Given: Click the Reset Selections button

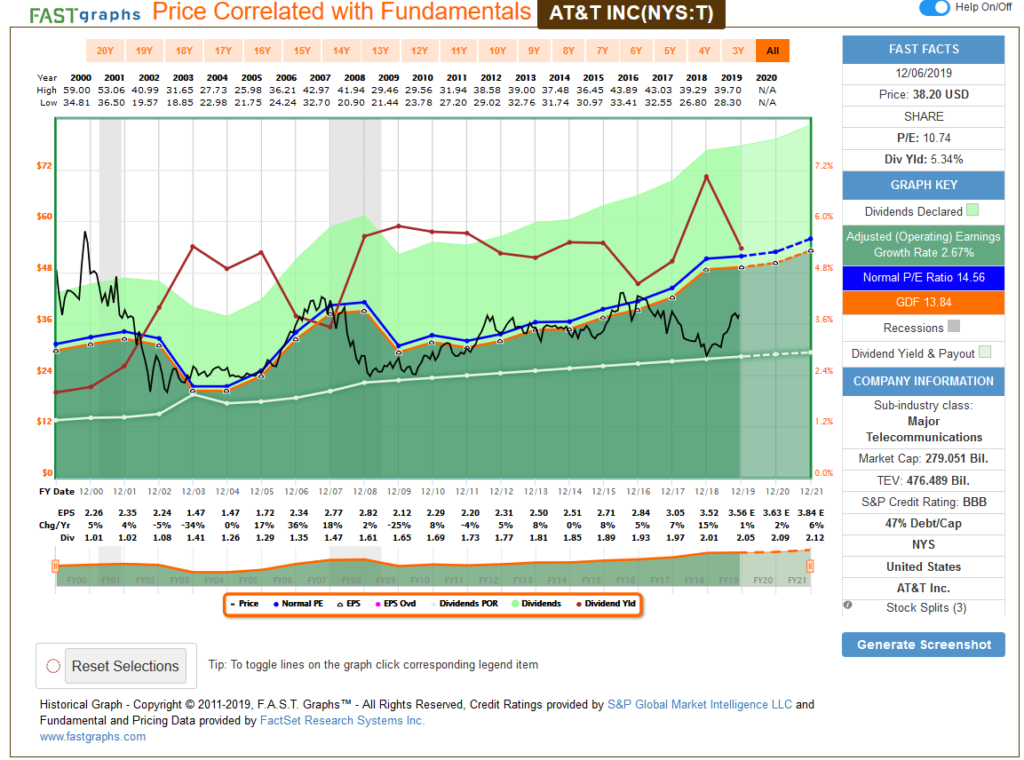Looking at the screenshot, I should coord(125,666).
